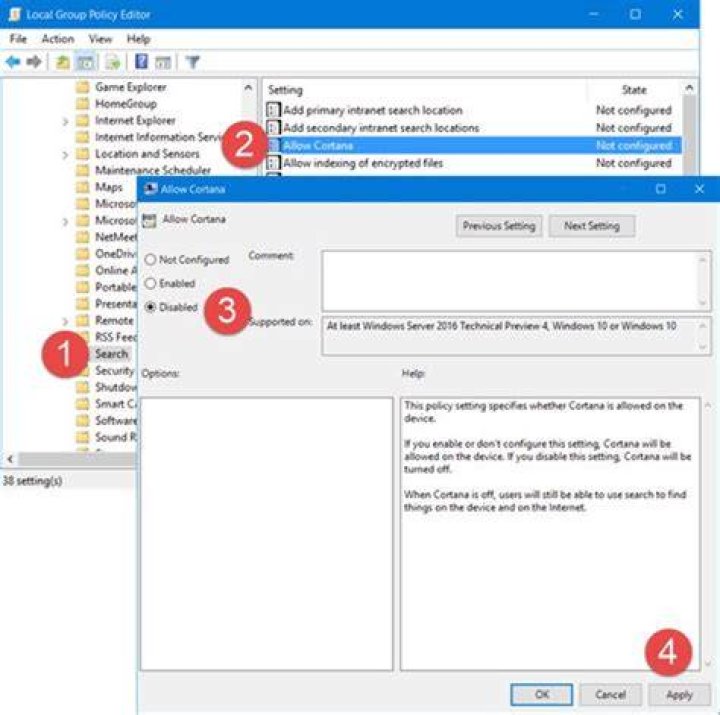Open the Help menu
Screen dimensions: 720x715
[138, 39]
